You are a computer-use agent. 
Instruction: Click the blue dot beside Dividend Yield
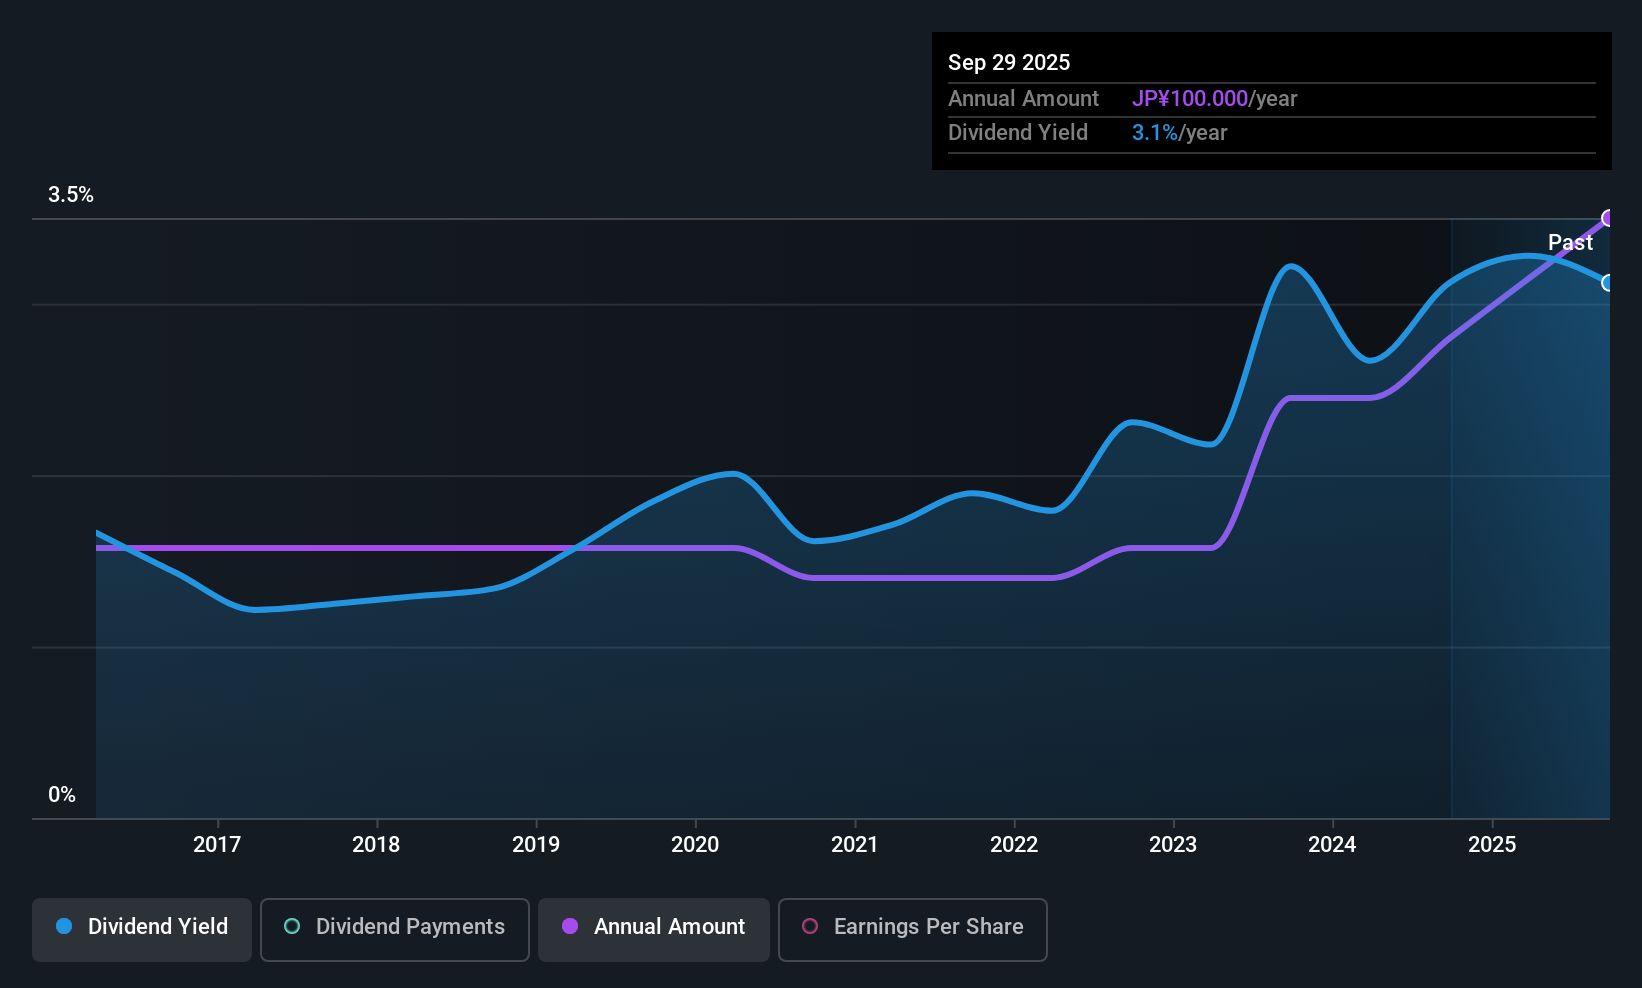tap(64, 927)
